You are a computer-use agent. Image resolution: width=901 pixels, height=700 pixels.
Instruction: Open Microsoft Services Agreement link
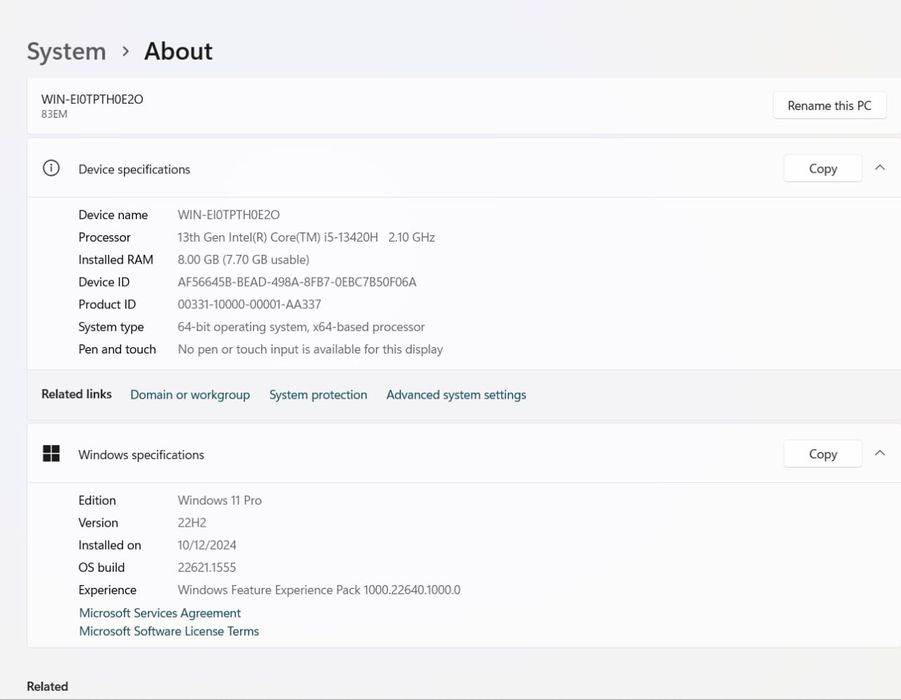[160, 613]
